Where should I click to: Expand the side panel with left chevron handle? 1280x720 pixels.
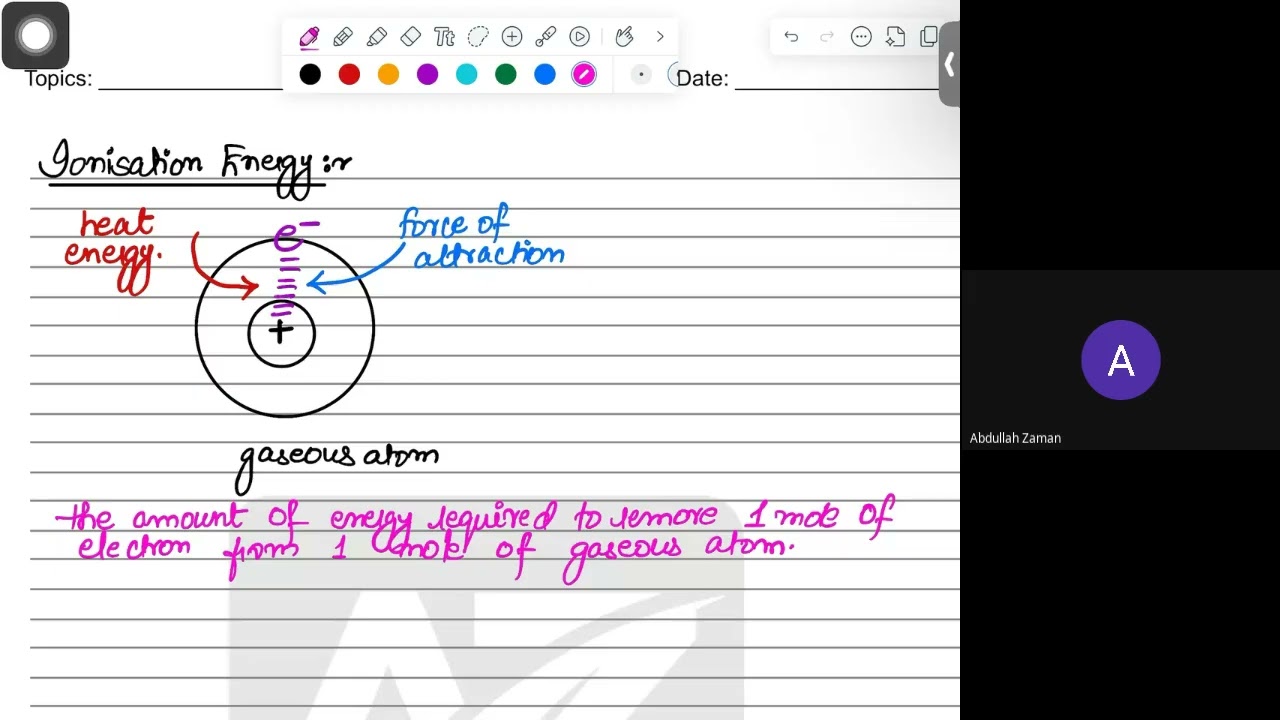pos(949,66)
